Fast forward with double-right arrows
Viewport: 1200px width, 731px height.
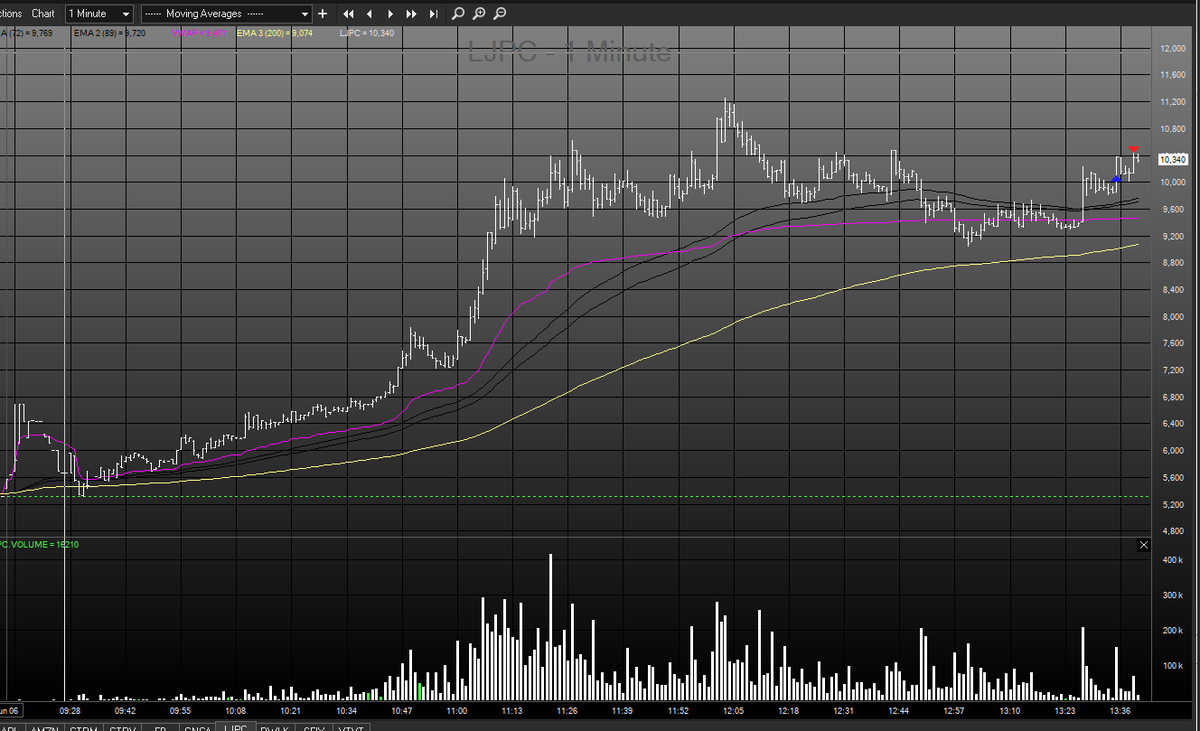412,14
